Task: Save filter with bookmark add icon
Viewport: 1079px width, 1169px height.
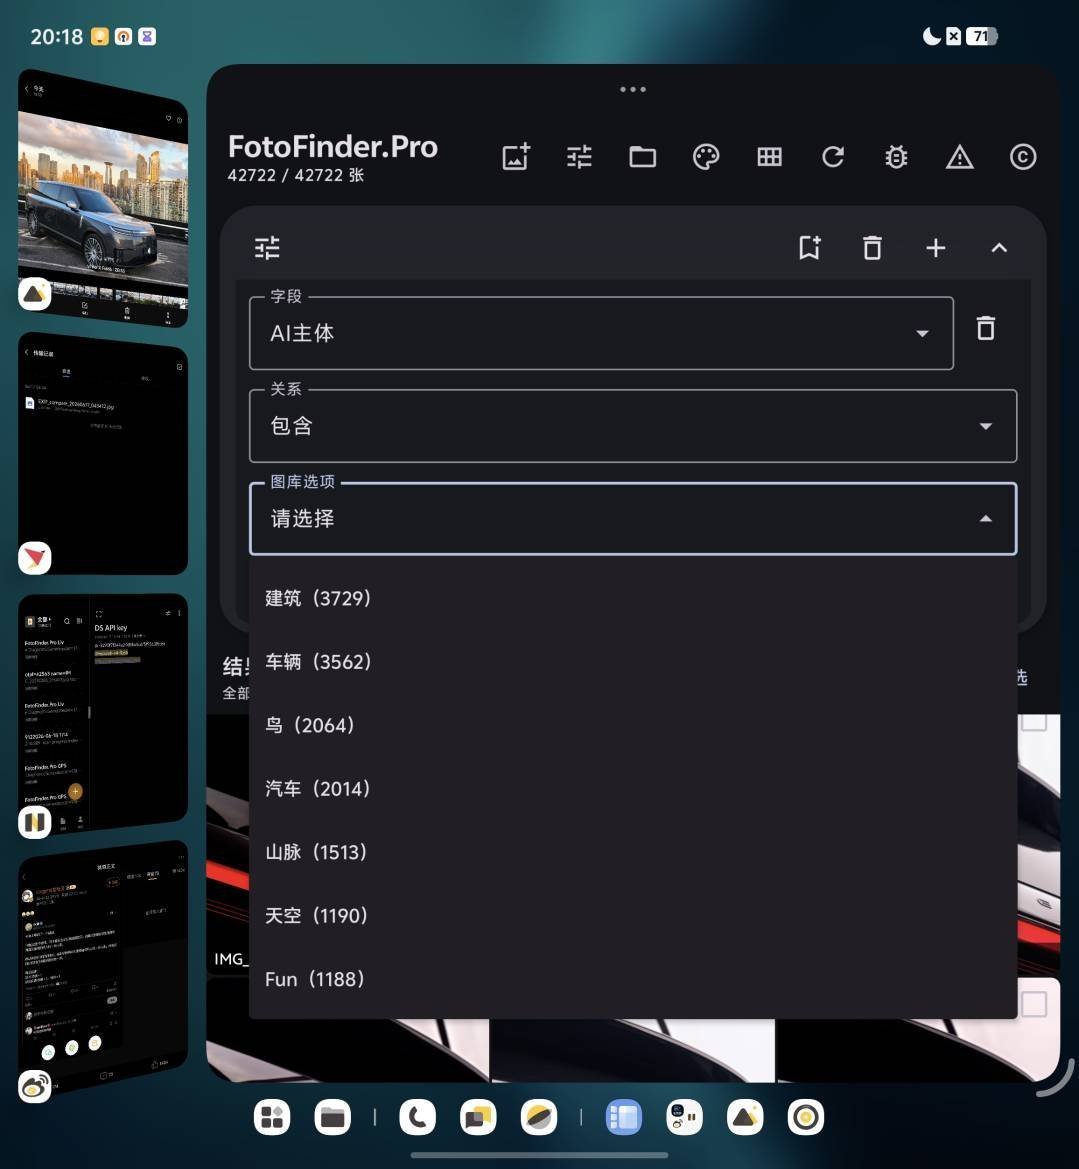Action: [x=809, y=248]
